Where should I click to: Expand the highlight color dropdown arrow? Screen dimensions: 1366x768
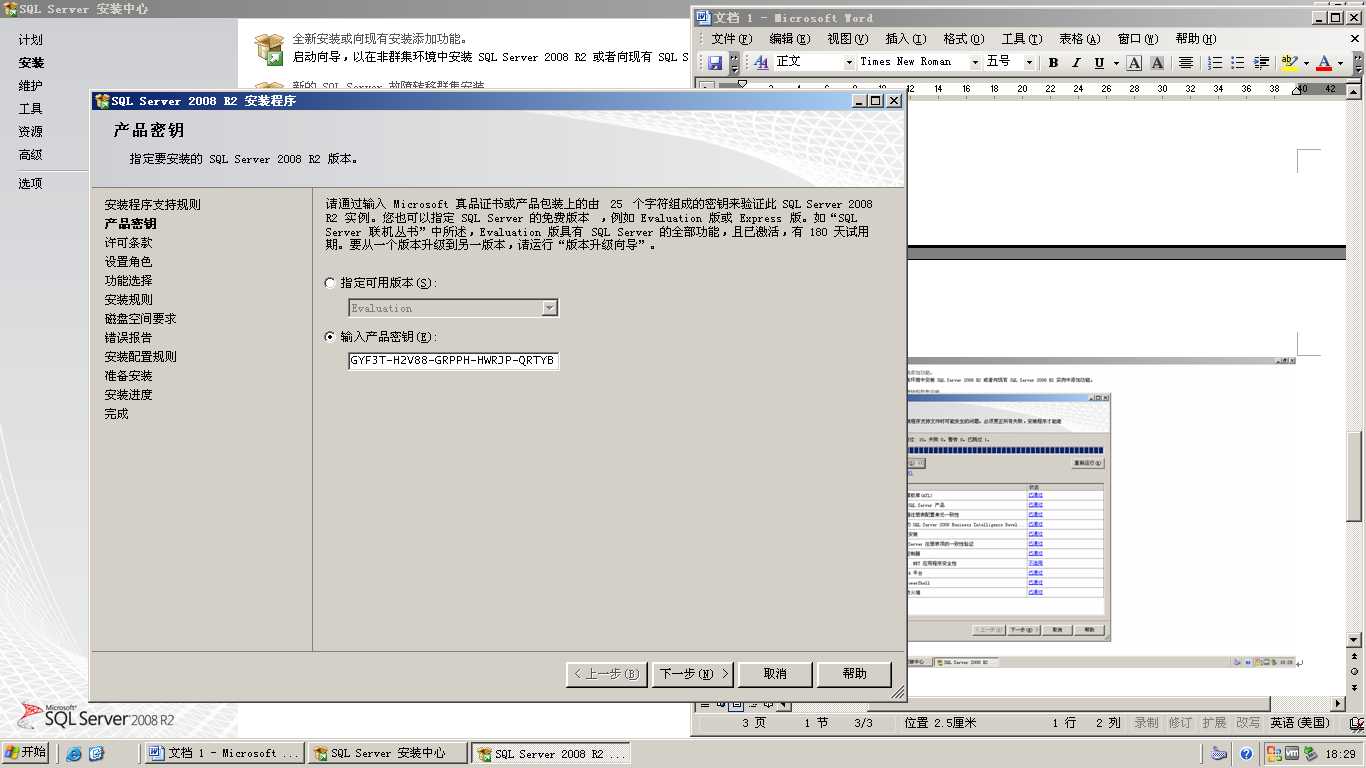(x=1306, y=62)
